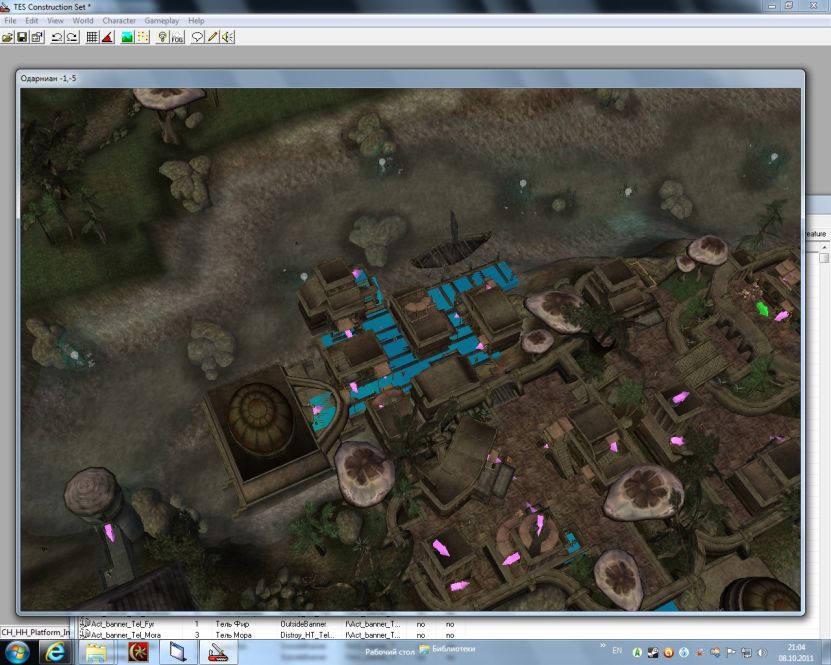Click the network tray icon
The image size is (831, 665).
click(x=746, y=652)
